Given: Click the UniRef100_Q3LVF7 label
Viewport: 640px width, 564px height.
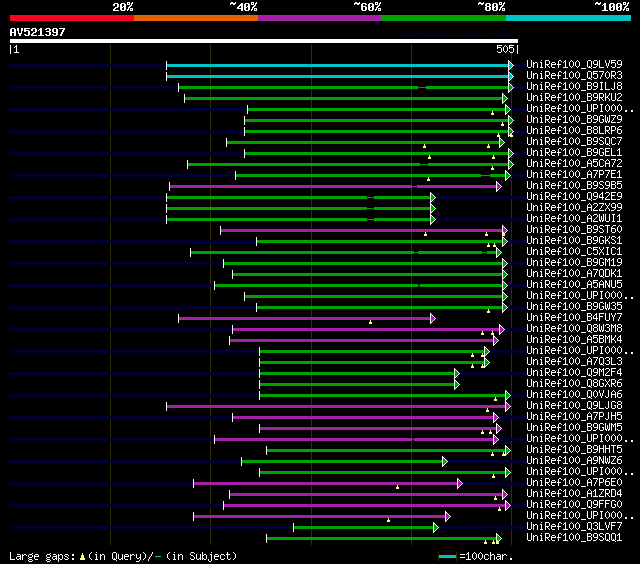Looking at the screenshot, I should coord(574,527).
